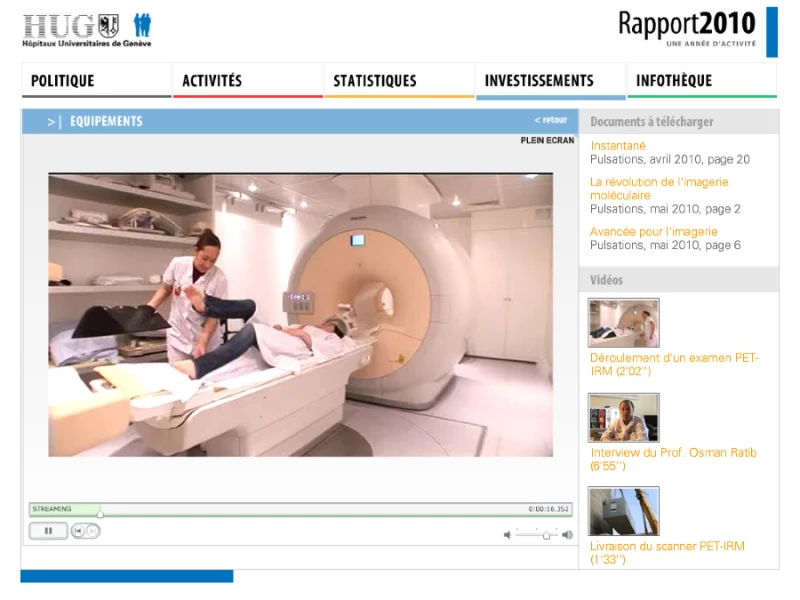Image resolution: width=800 pixels, height=600 pixels.
Task: Click 'Pulsations, avril 2010, page 20' text
Action: [x=670, y=160]
